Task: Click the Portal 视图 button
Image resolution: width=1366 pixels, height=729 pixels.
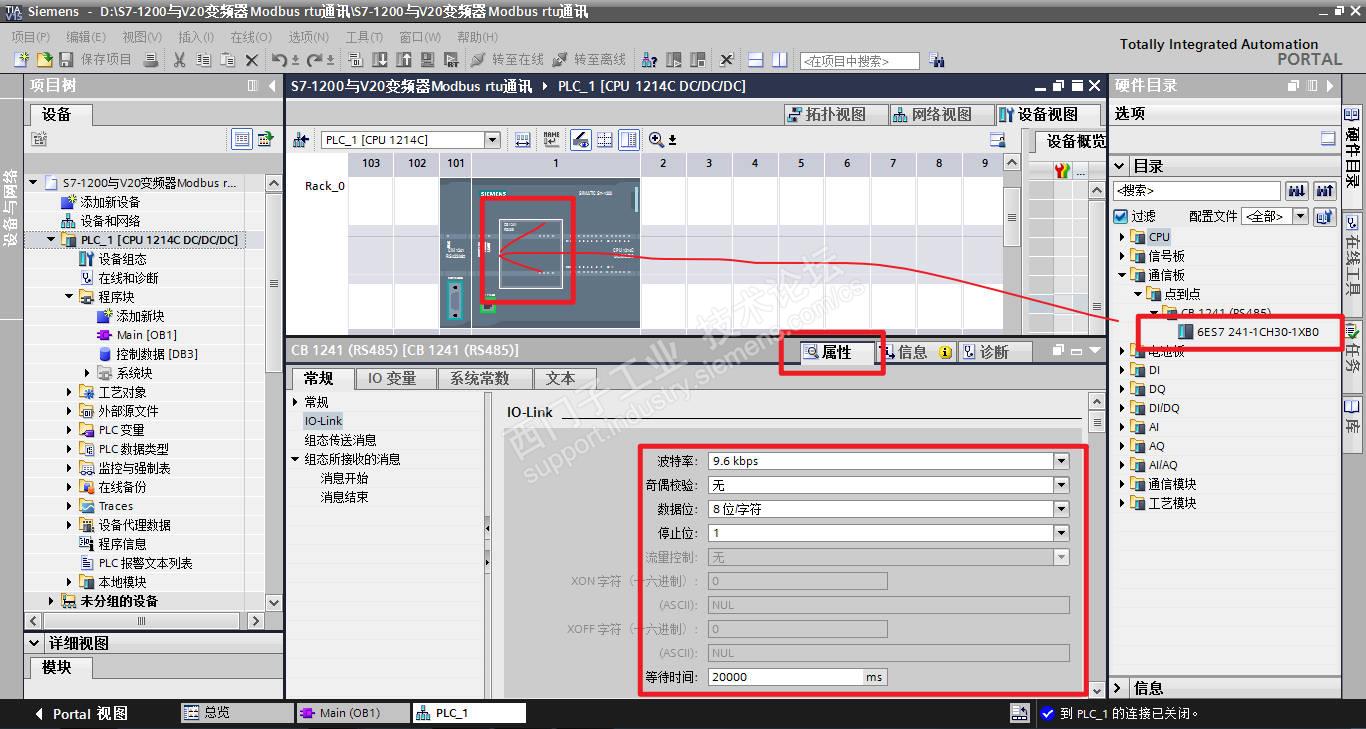Action: 82,714
